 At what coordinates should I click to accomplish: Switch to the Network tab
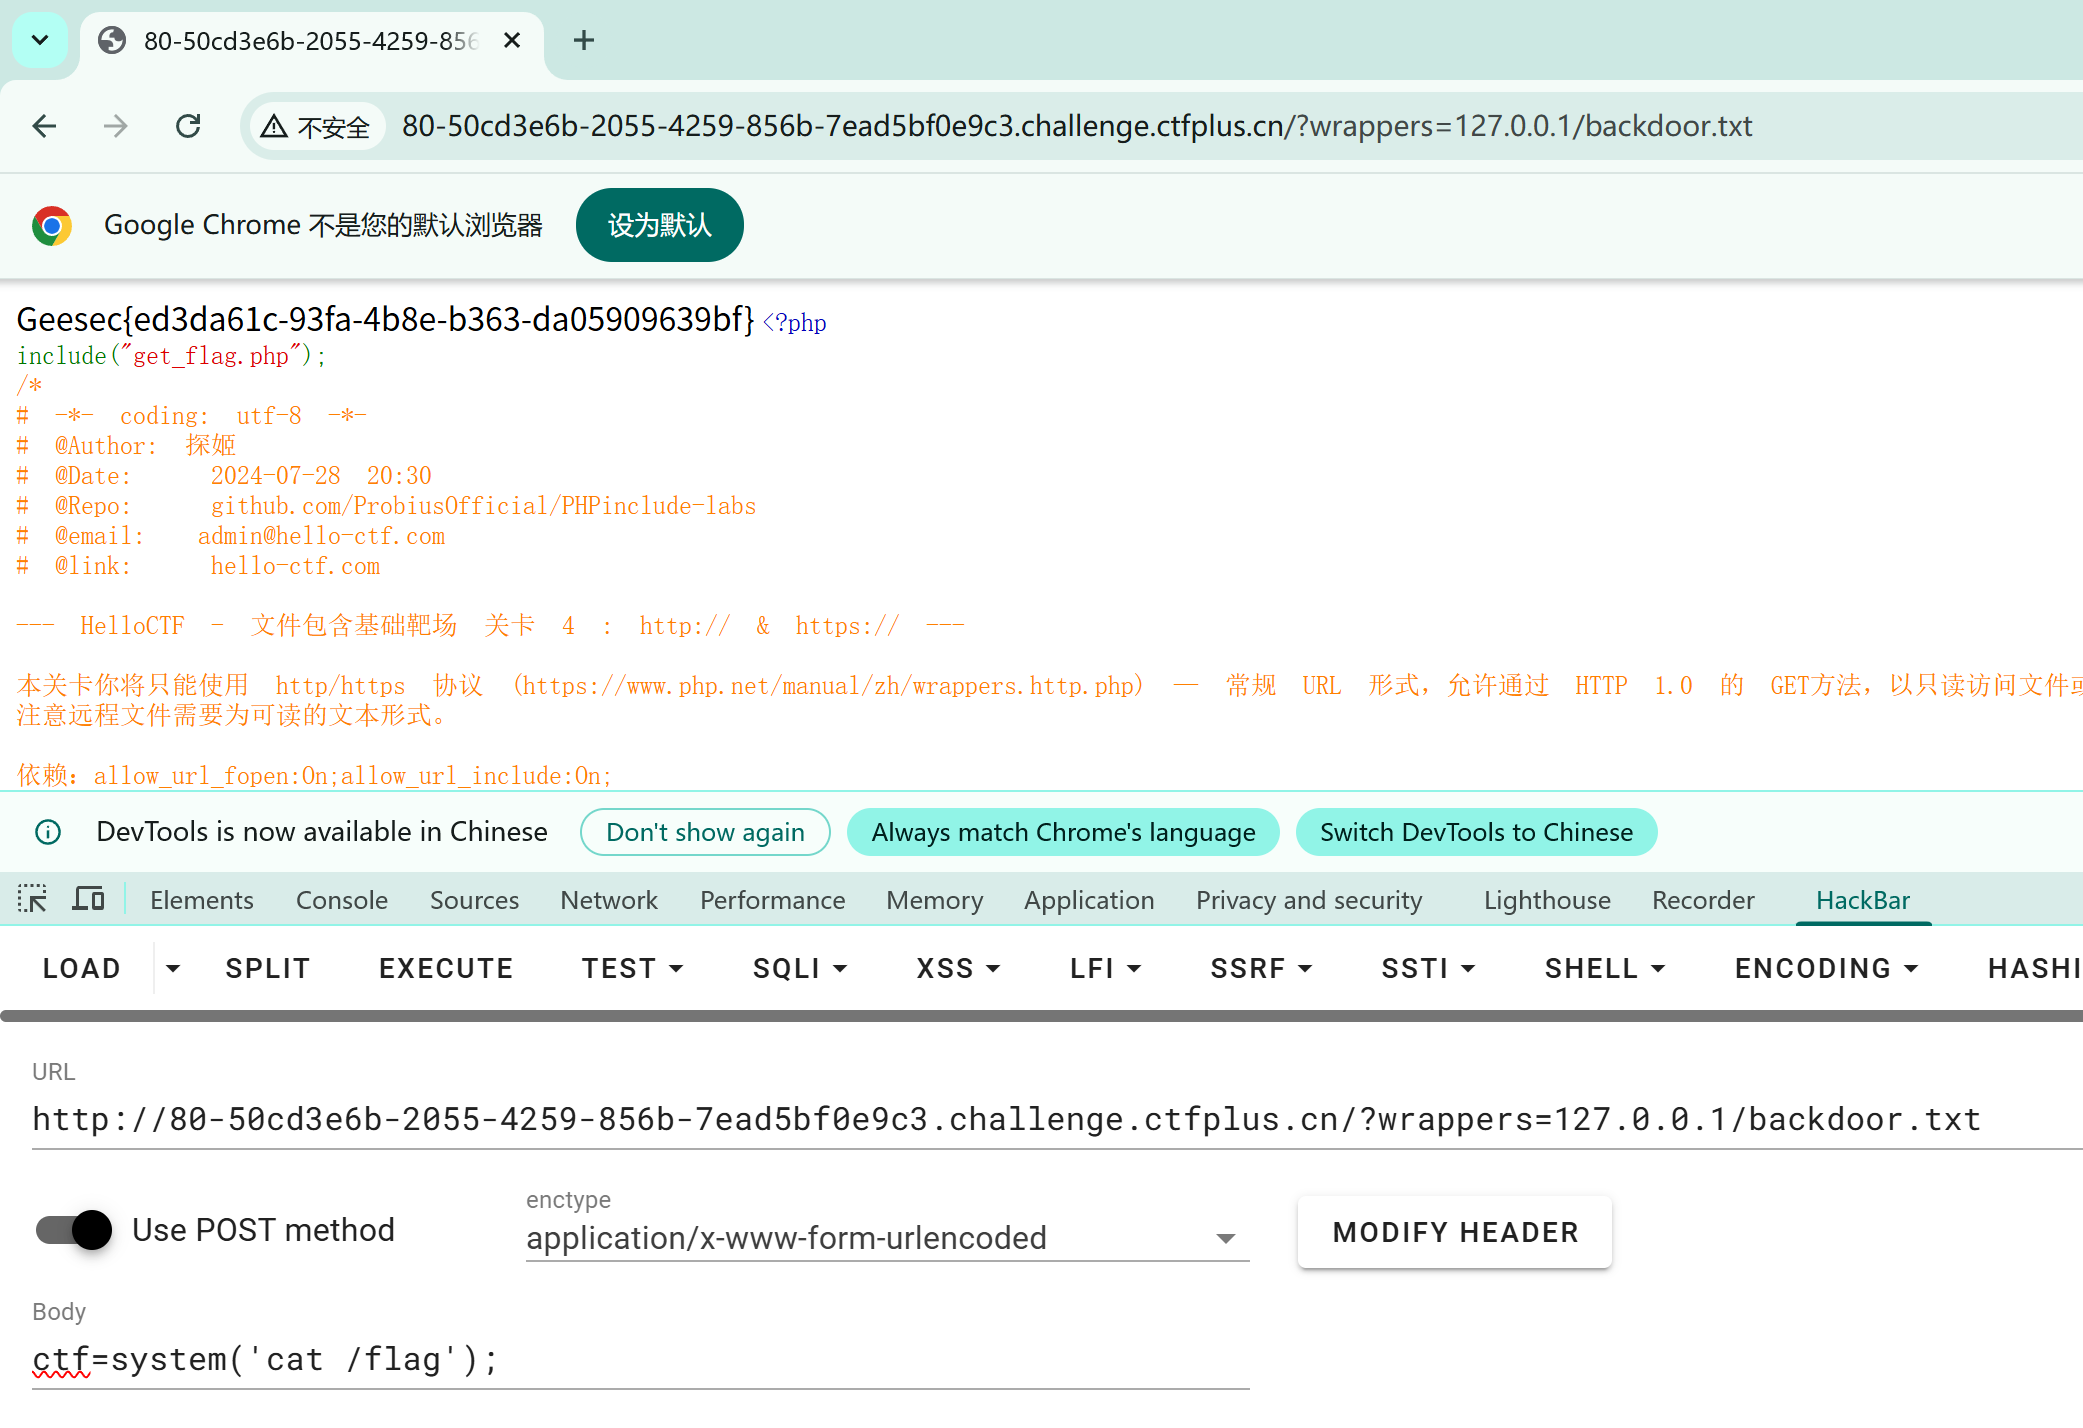pos(608,900)
